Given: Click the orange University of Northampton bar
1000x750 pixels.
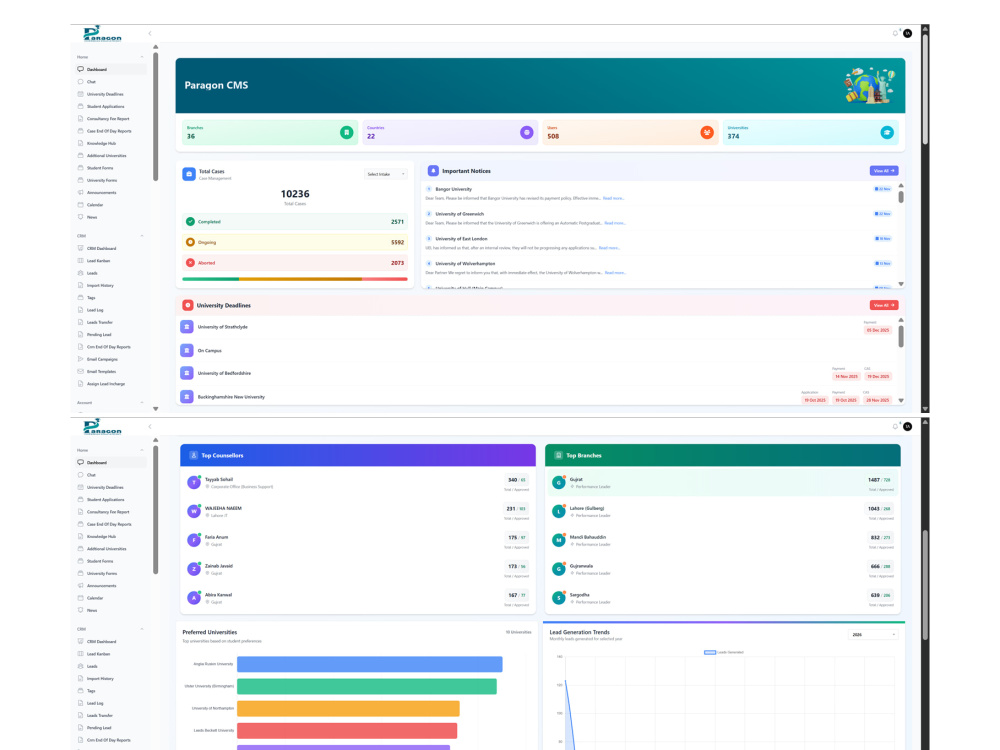Looking at the screenshot, I should click(x=348, y=709).
